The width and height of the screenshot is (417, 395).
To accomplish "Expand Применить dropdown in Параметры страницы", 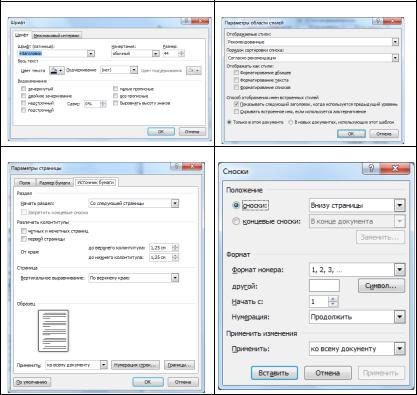I will [104, 365].
